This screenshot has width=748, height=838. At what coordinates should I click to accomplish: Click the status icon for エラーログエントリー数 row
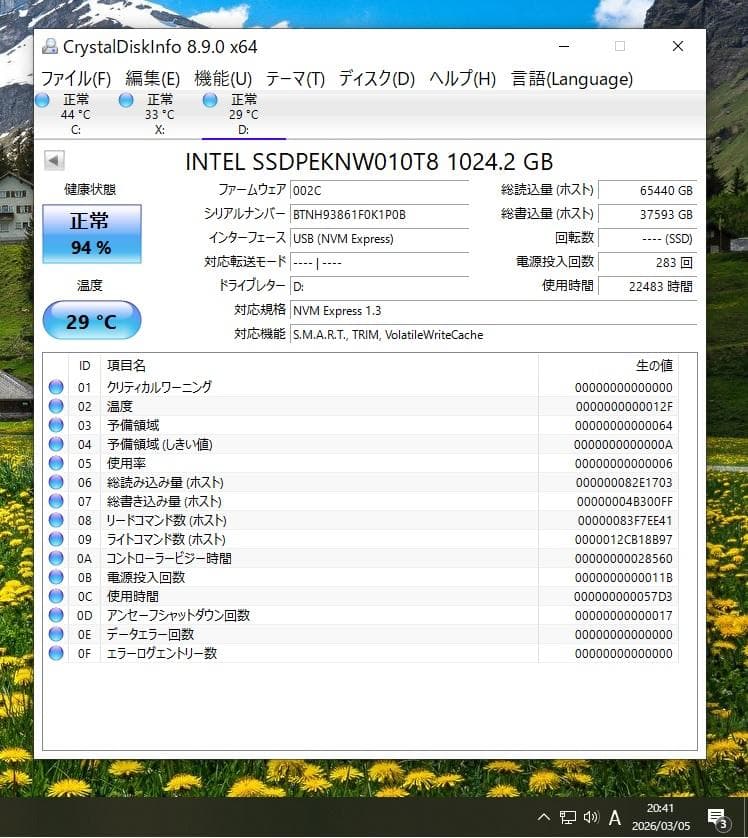point(56,653)
